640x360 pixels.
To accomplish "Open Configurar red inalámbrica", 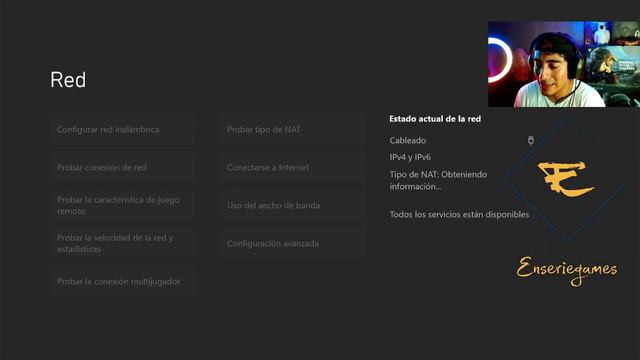I will (123, 129).
